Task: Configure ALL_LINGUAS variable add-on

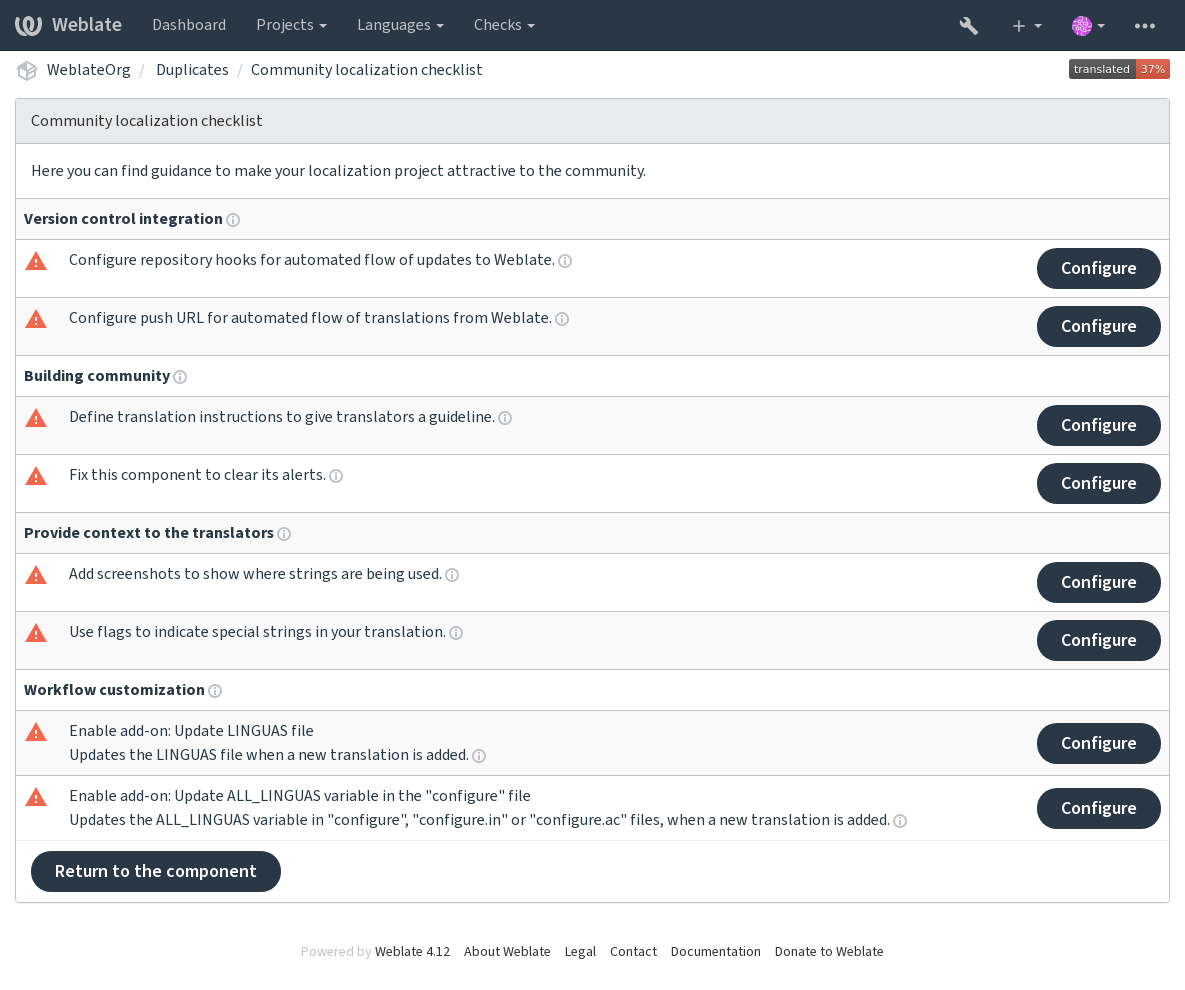Action: [1098, 809]
